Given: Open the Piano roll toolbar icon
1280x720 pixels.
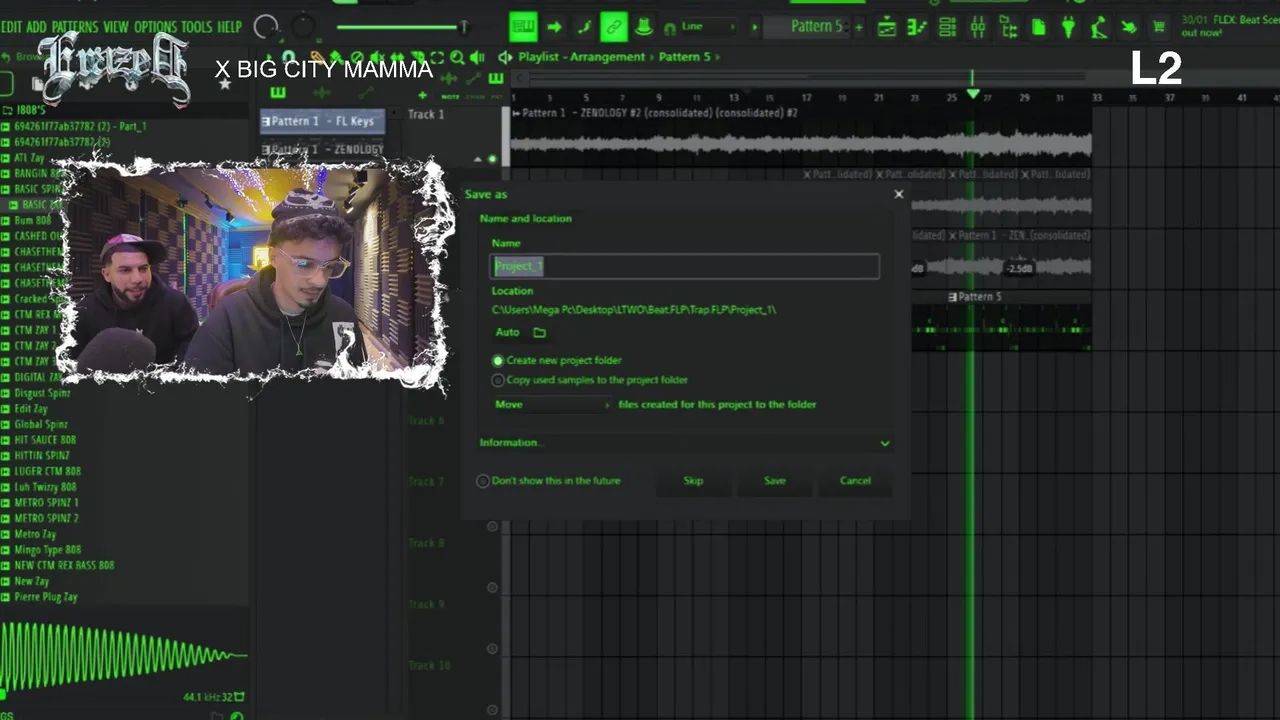Looking at the screenshot, I should click(x=917, y=28).
